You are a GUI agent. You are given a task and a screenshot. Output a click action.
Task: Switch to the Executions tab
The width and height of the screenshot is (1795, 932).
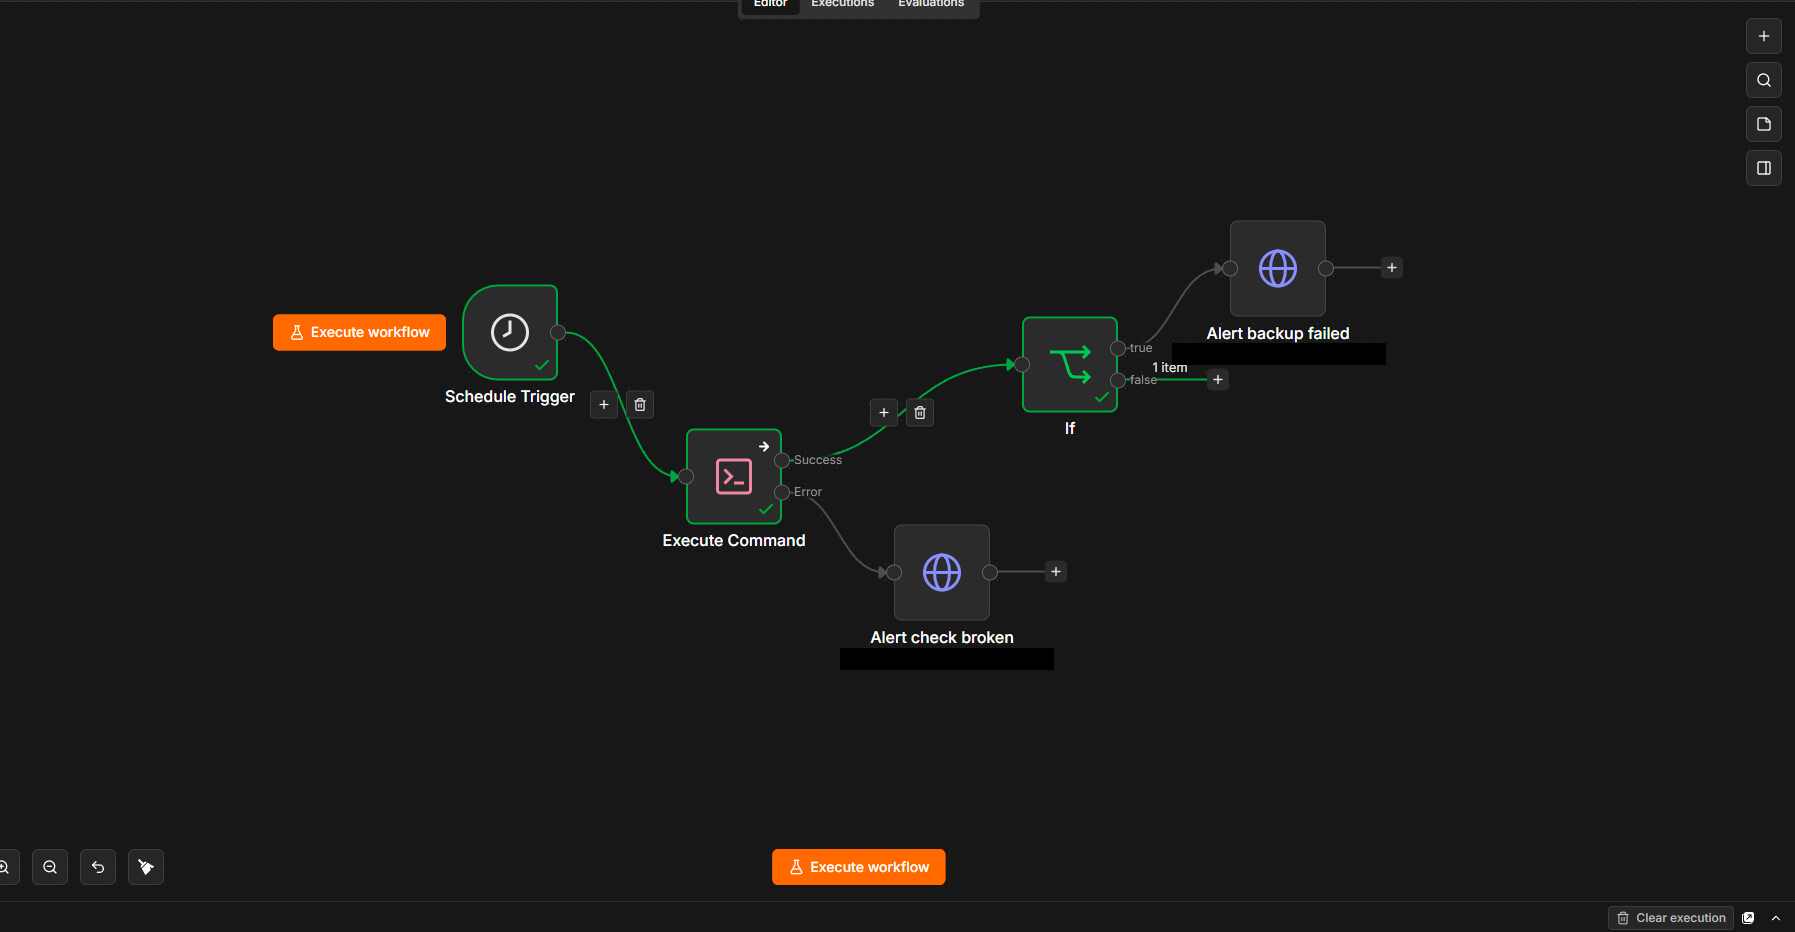842,5
